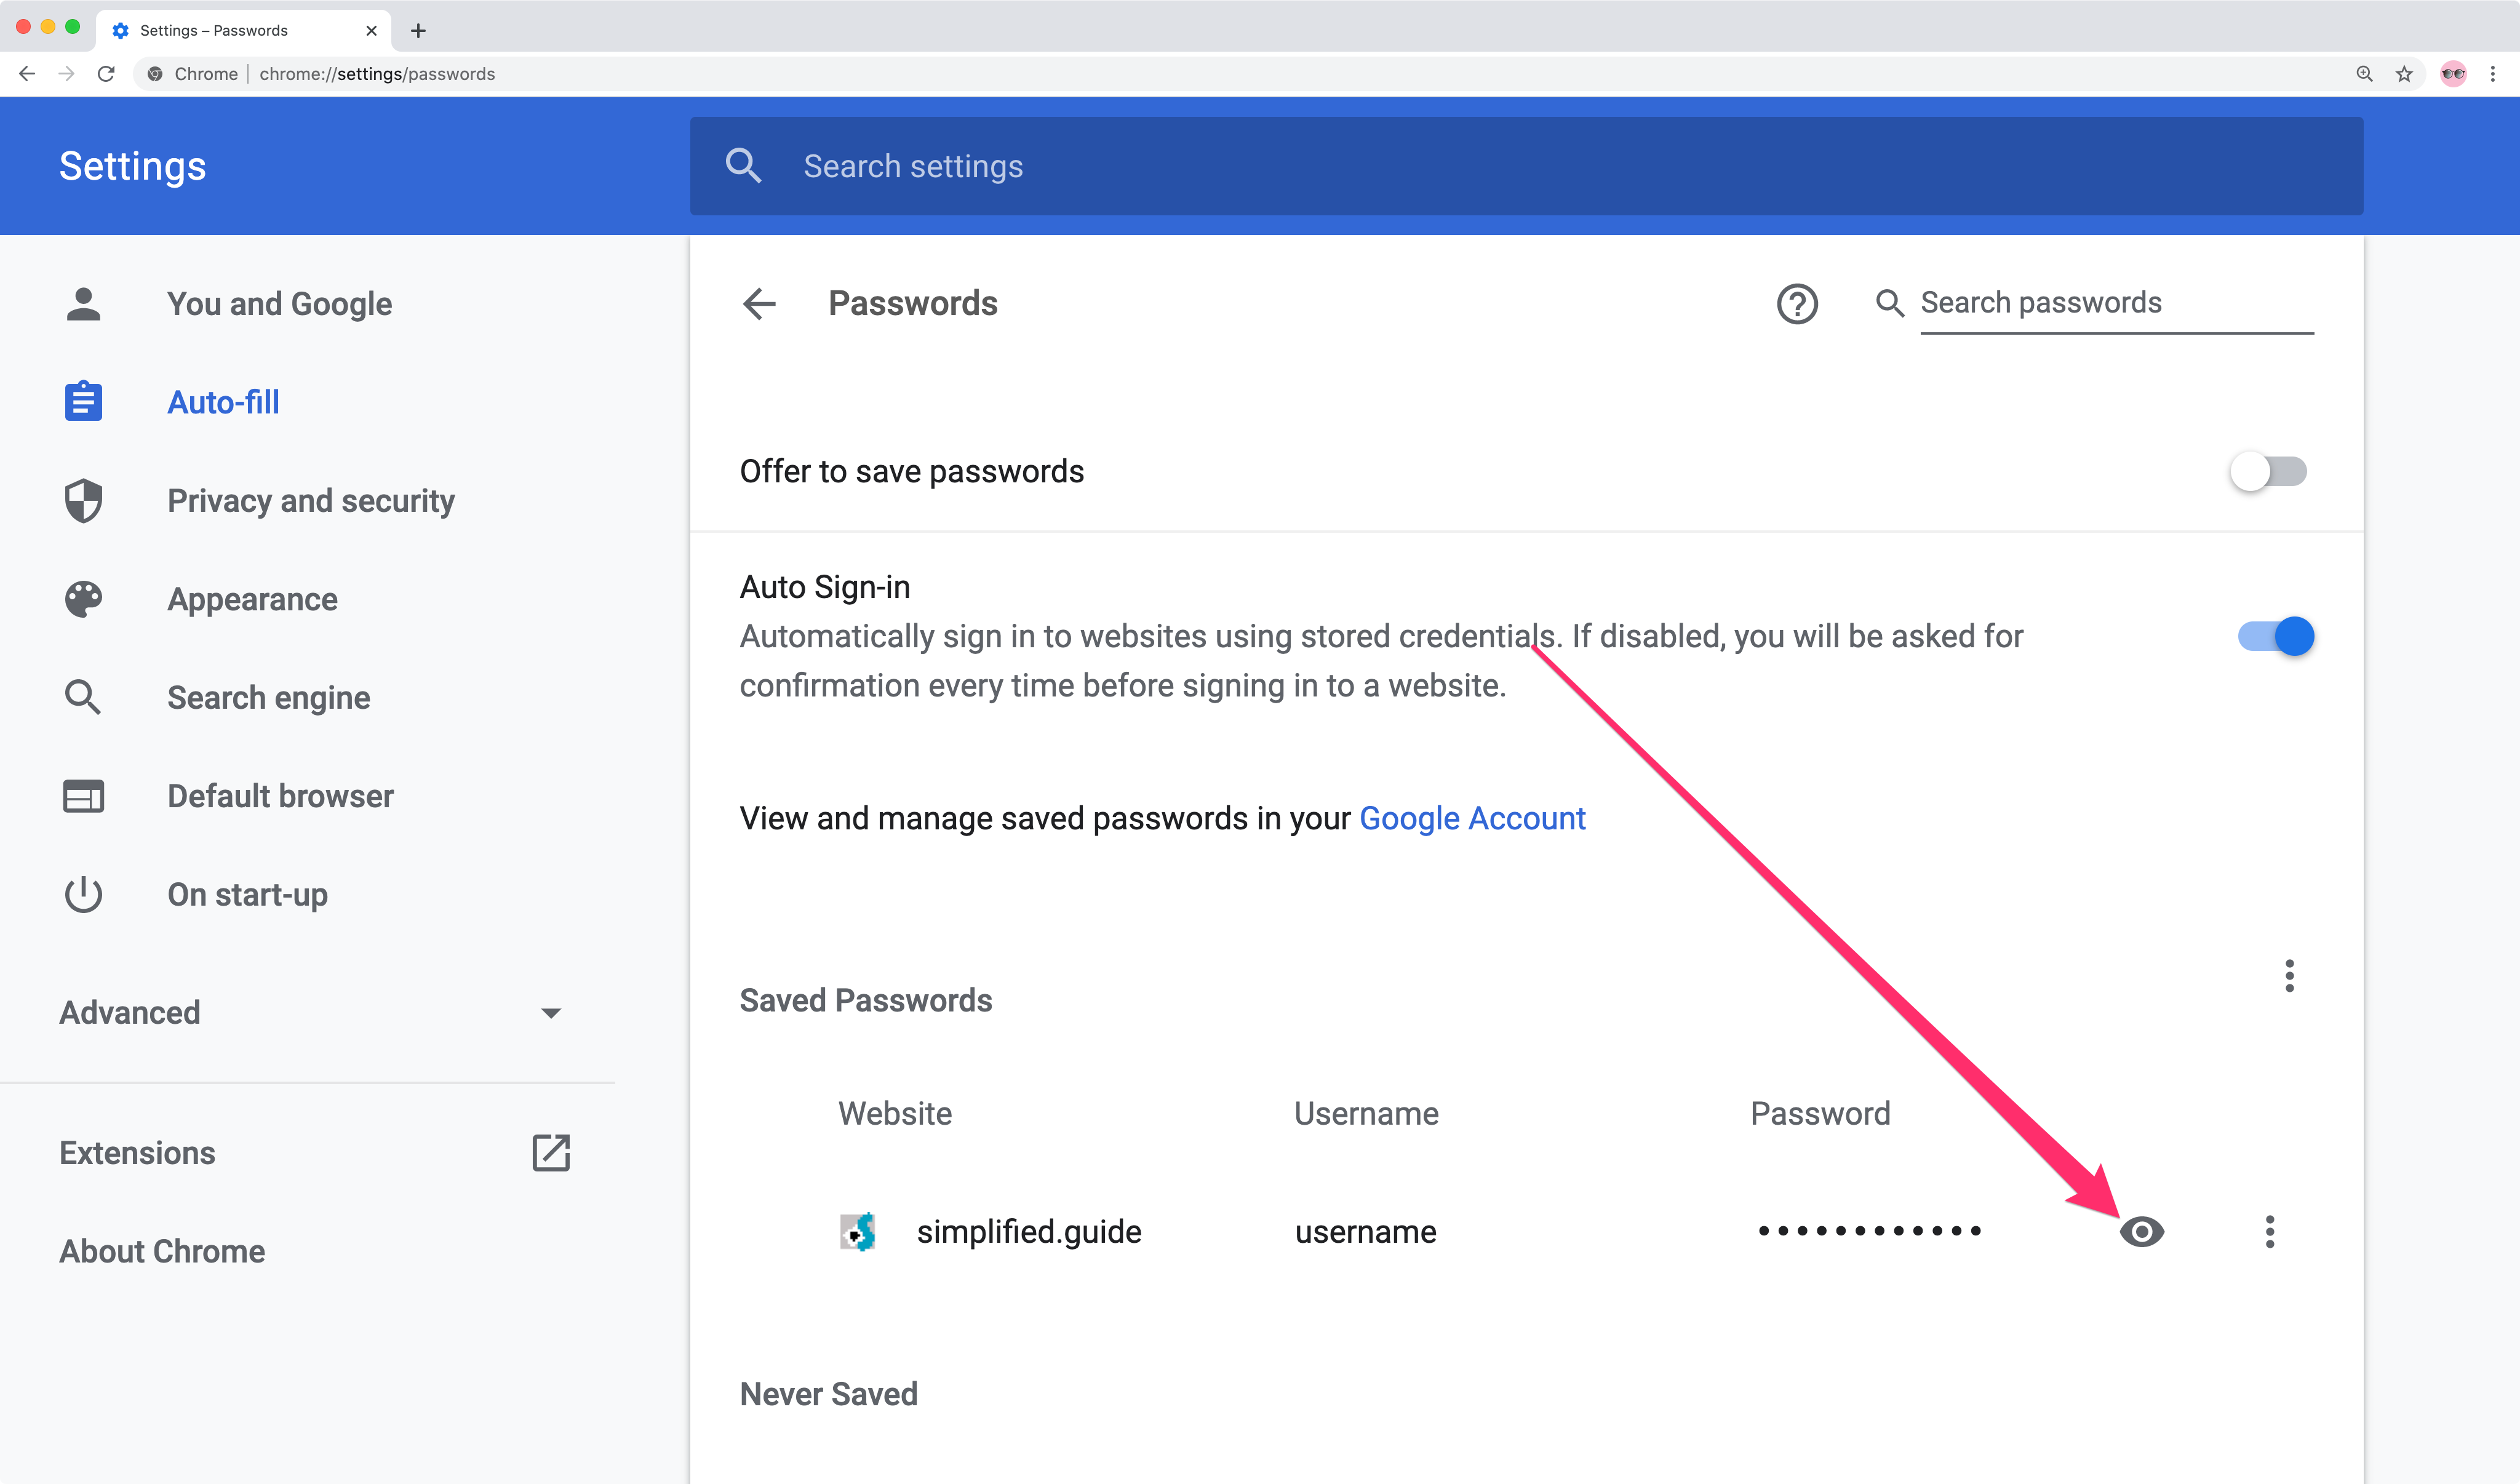This screenshot has height=1484, width=2520.
Task: Open the On start-up section
Action: [247, 895]
